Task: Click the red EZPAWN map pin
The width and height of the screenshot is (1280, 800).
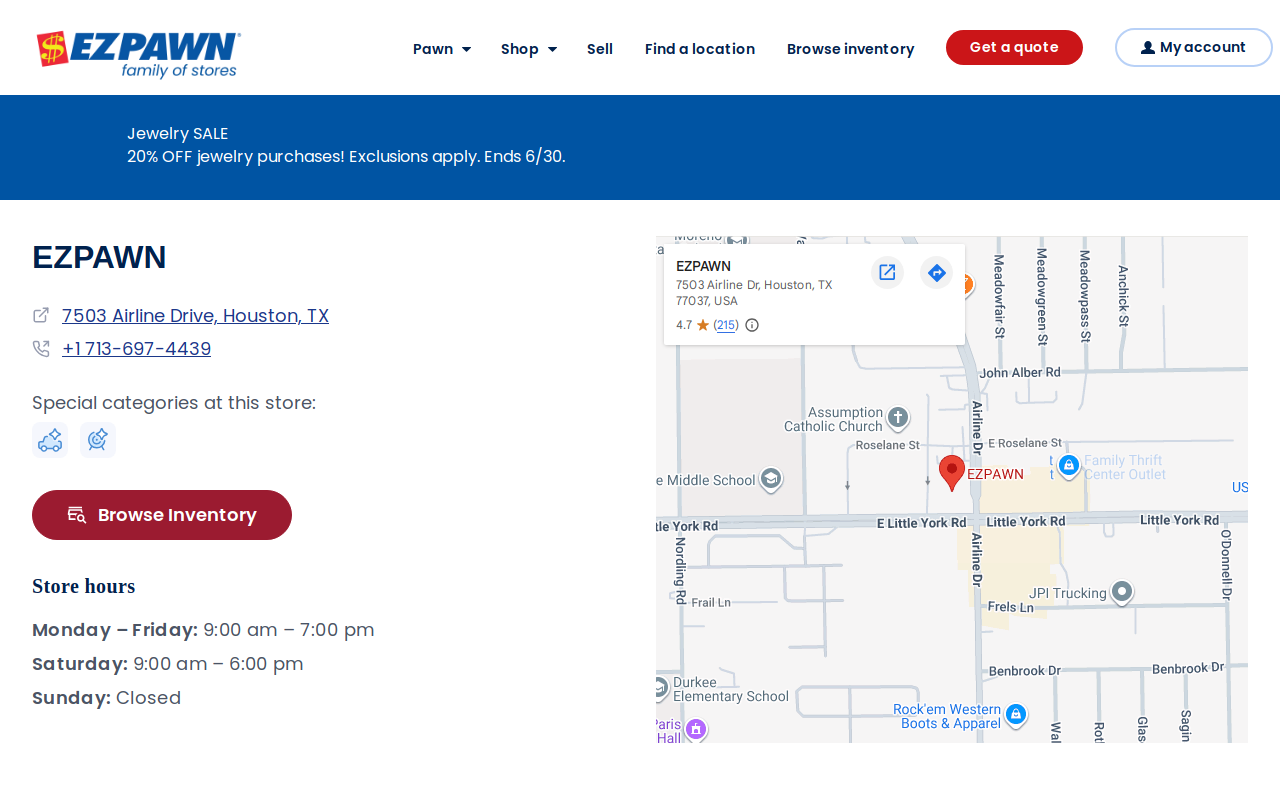Action: [952, 472]
